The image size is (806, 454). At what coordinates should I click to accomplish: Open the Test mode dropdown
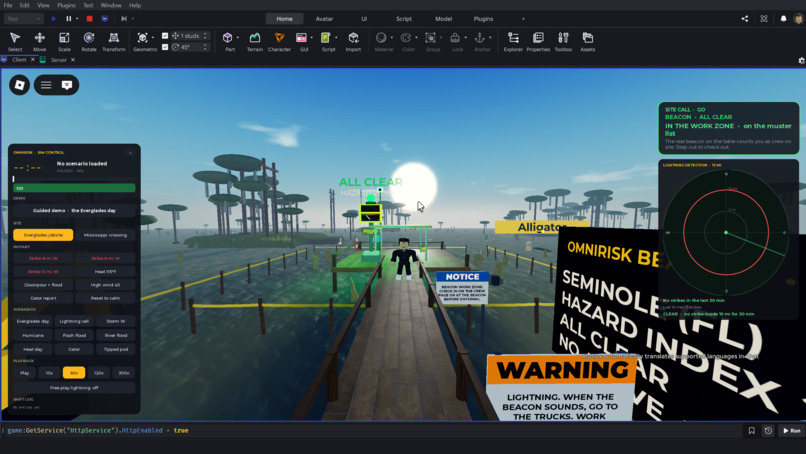[23, 19]
